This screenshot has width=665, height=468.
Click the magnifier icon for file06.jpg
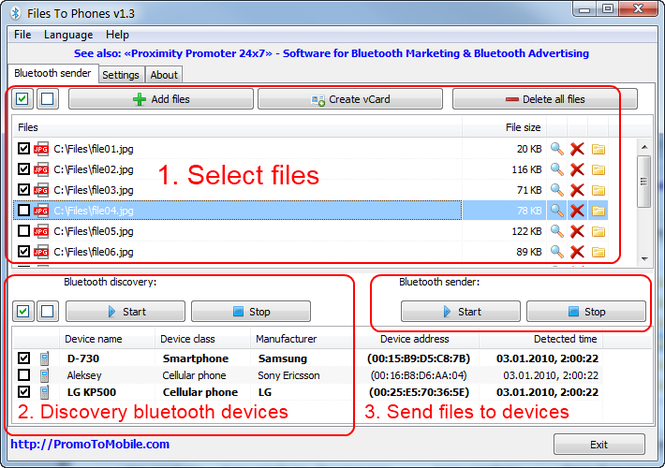[x=557, y=252]
